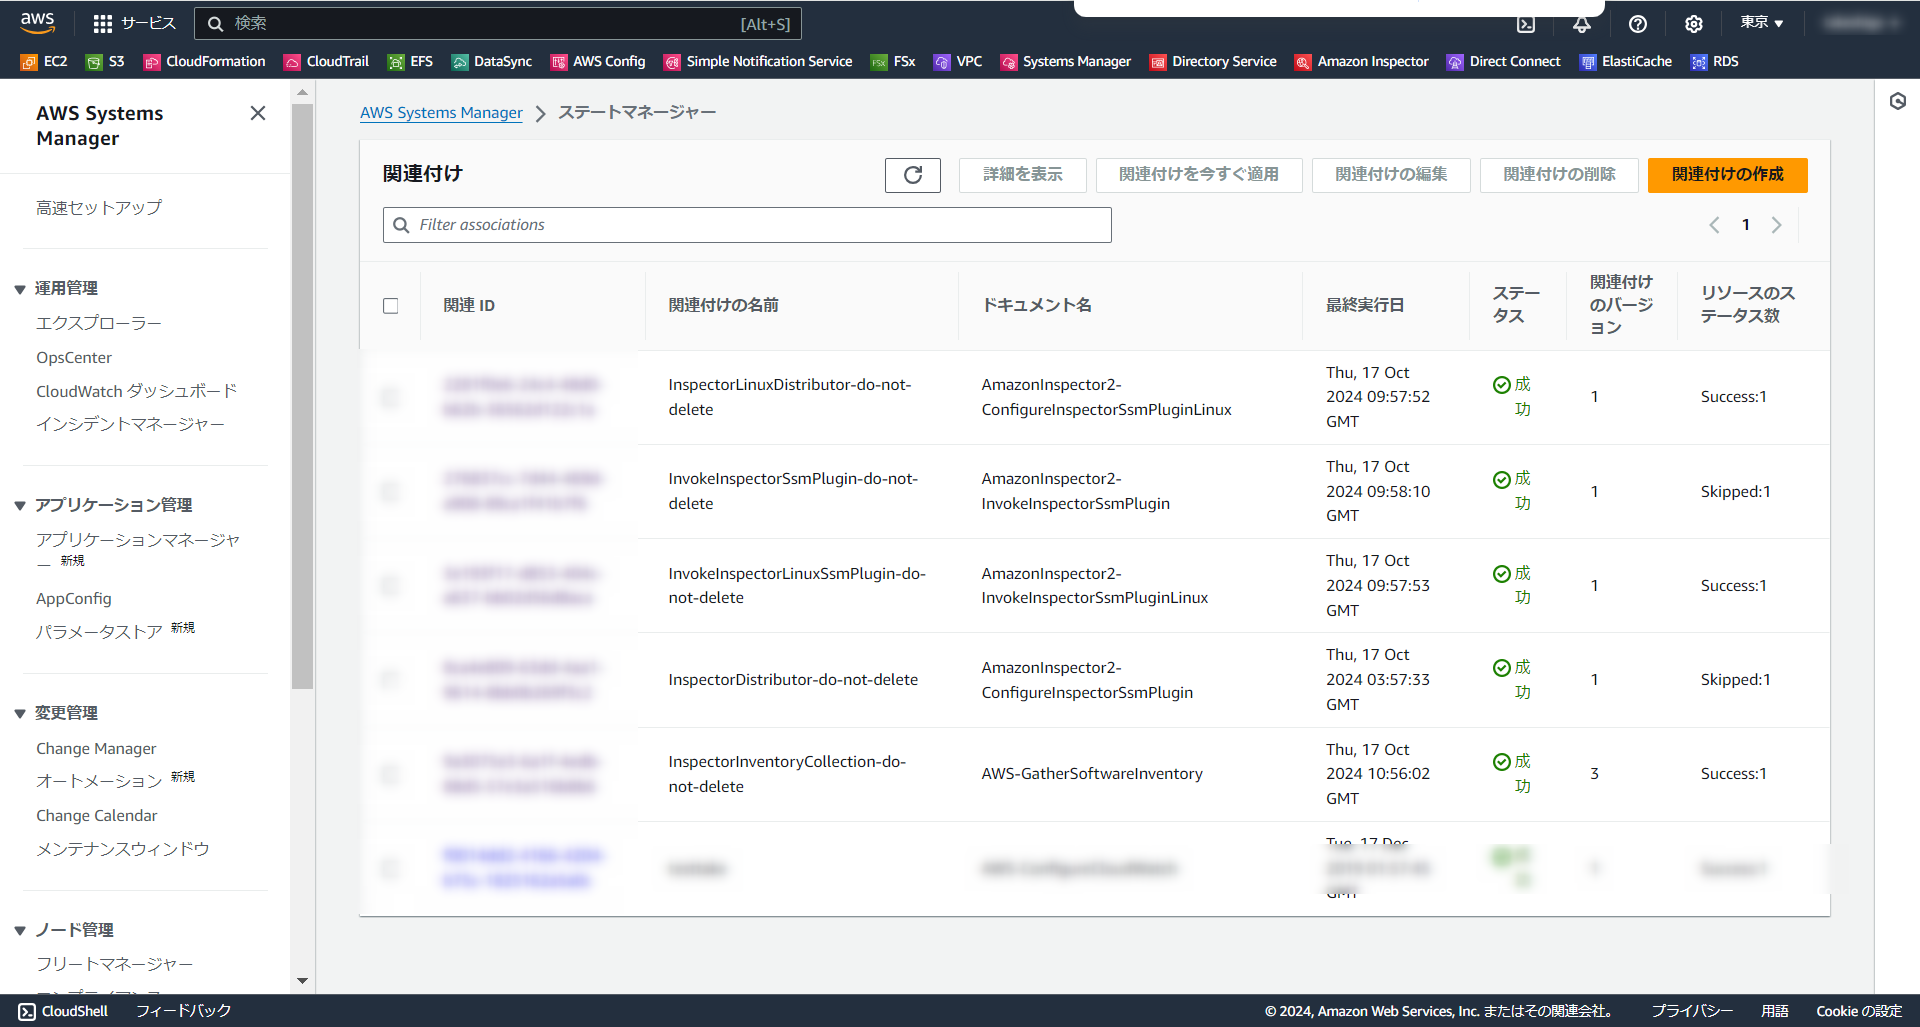Select checkbox for InspectorInventoryCollection-do-not-delete row
Image resolution: width=1920 pixels, height=1027 pixels.
[391, 774]
